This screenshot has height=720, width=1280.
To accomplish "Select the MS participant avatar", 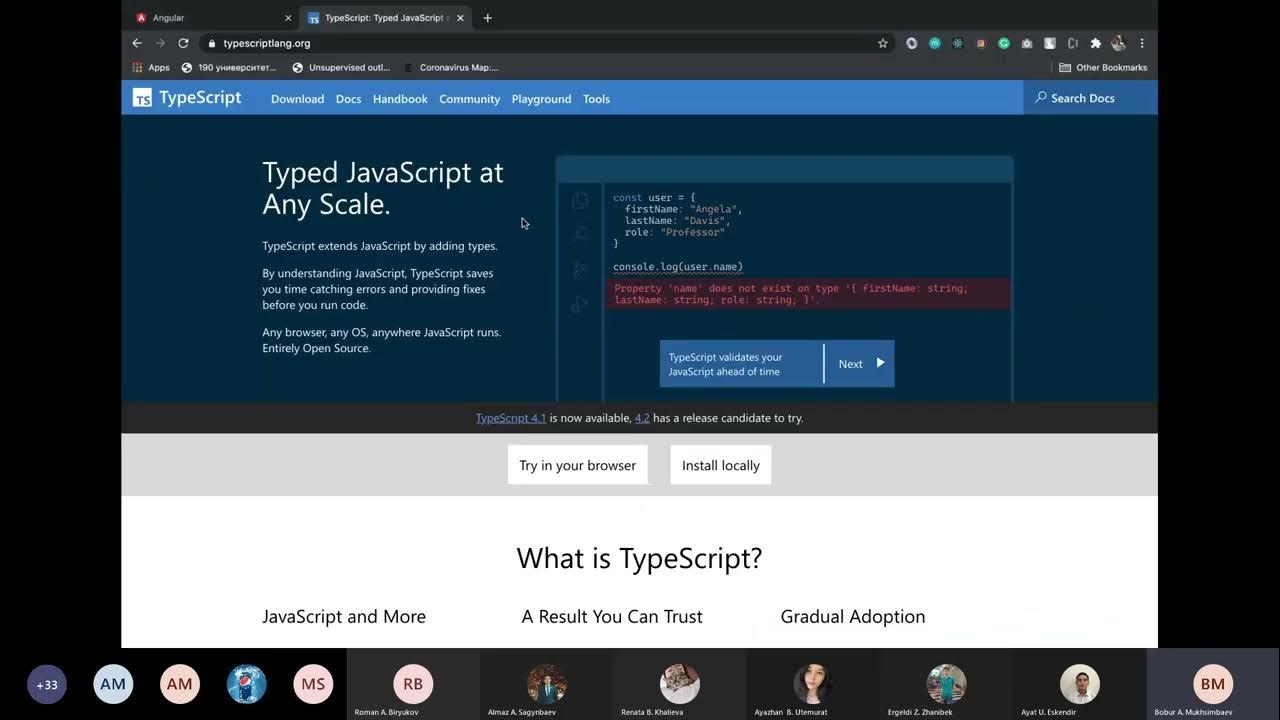I will coord(313,684).
